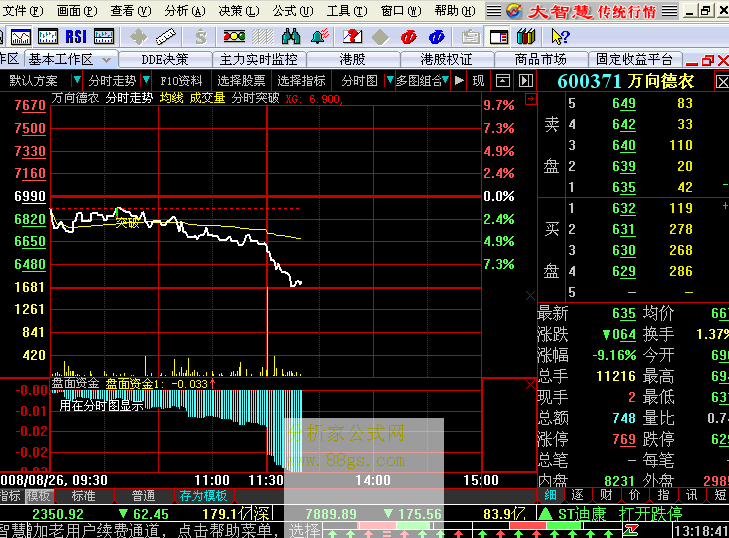Select the ruler measuring tool icon
729x538 pixels.
(x=166, y=36)
